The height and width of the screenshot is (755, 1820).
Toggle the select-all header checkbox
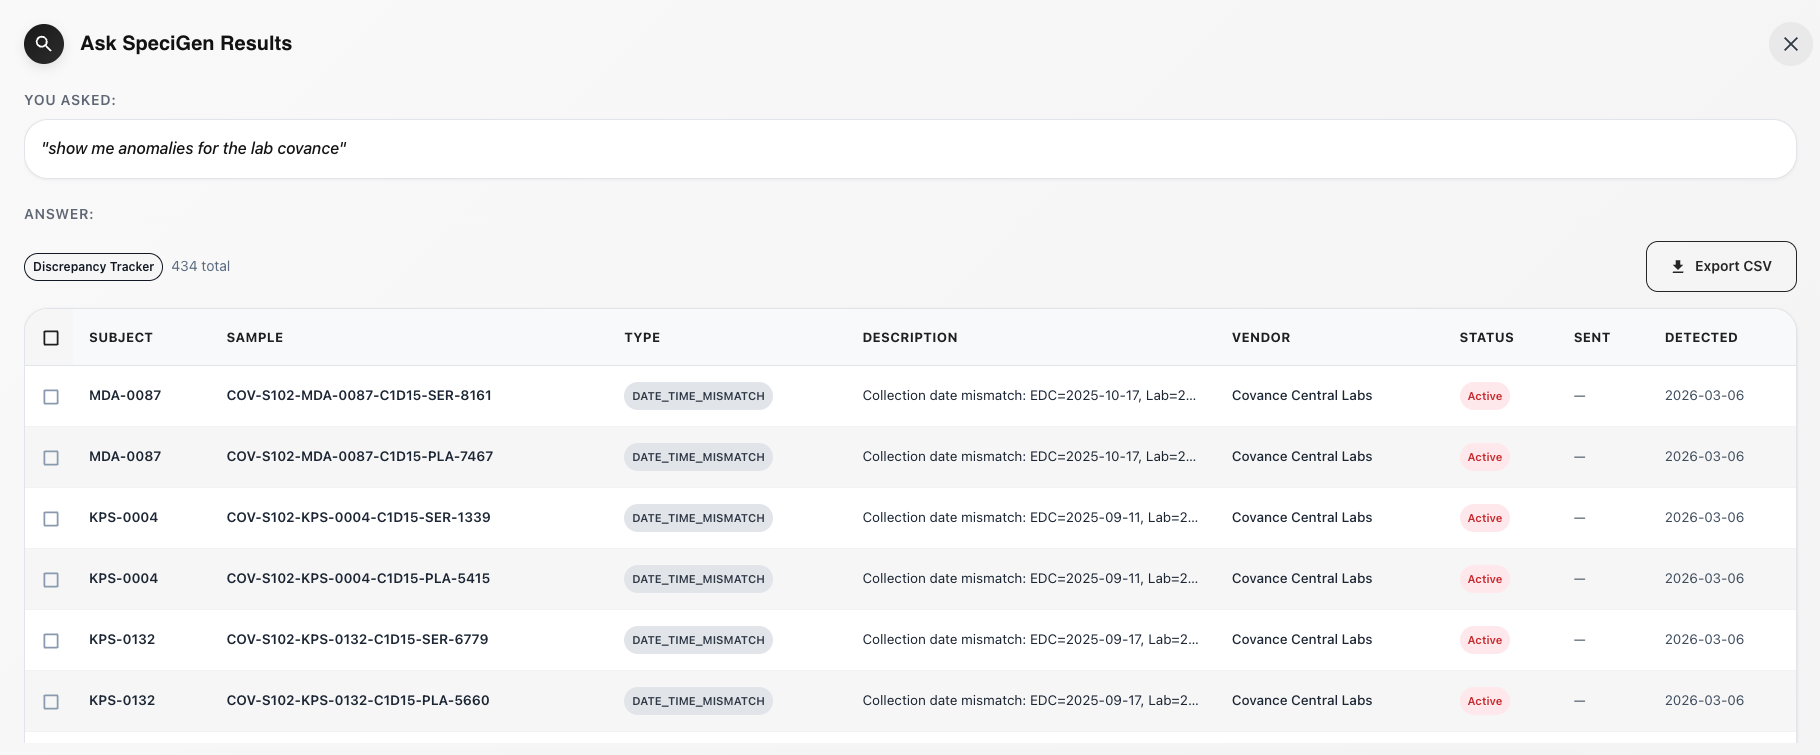coord(51,338)
